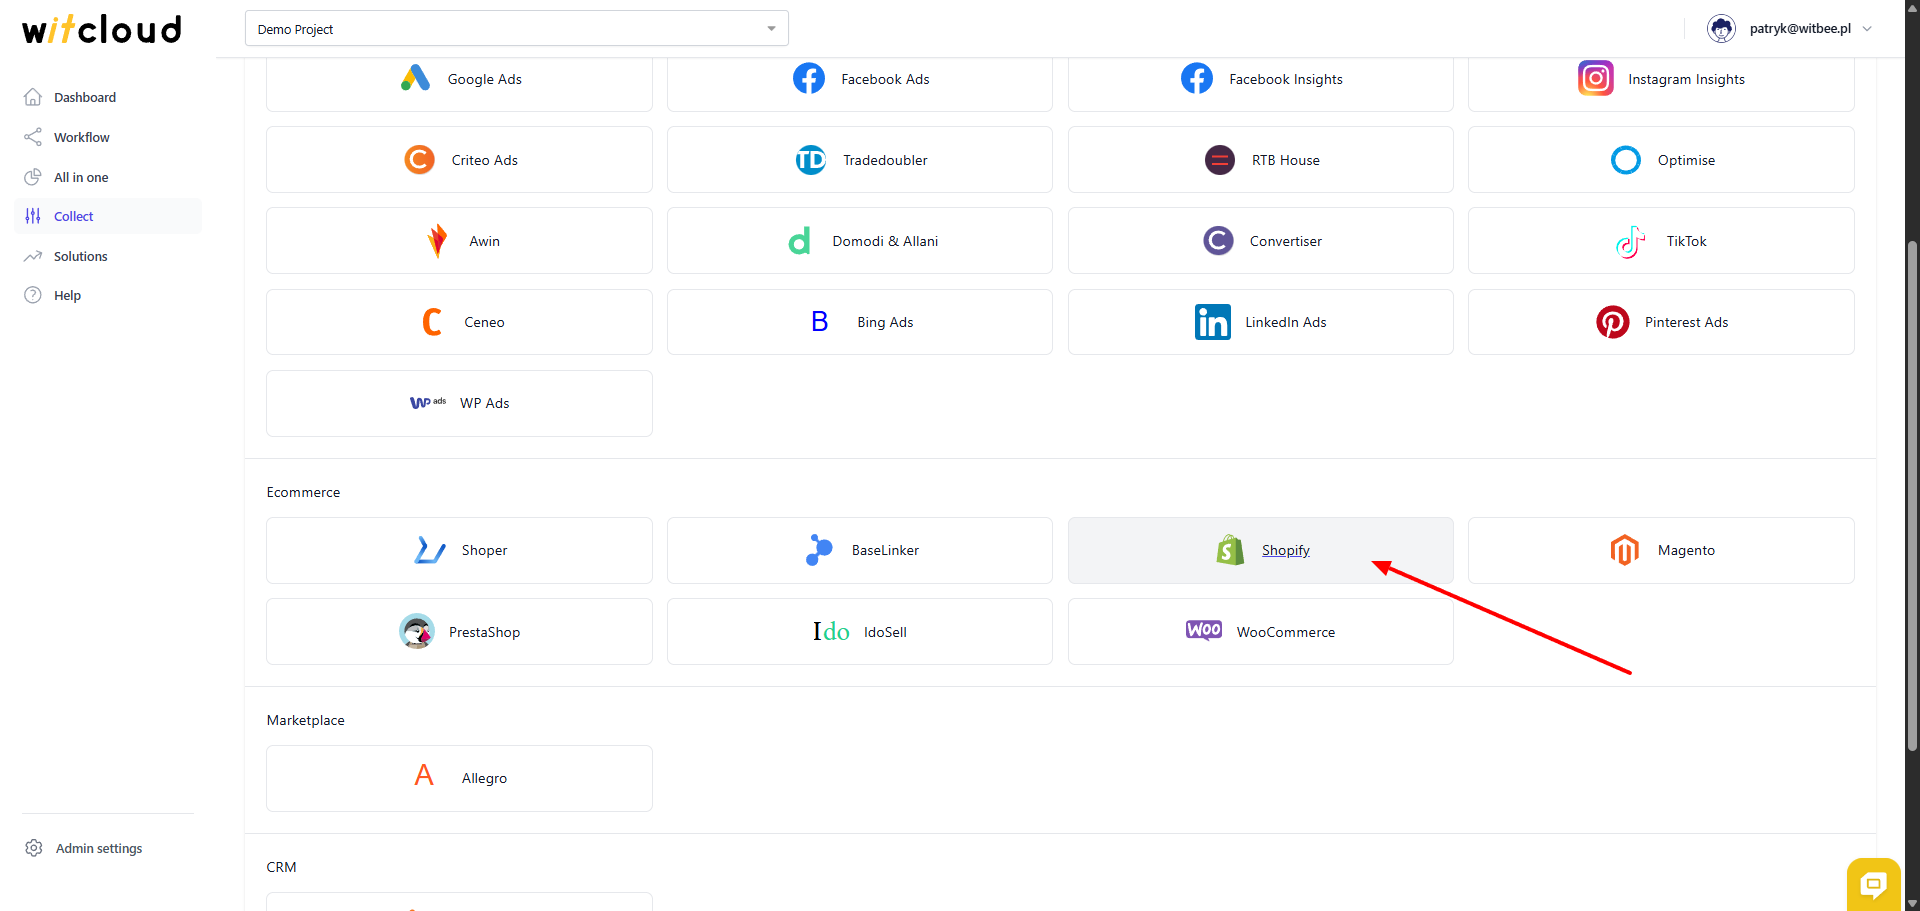Click the Convertiser logo icon
This screenshot has width=1920, height=911.
coord(1218,241)
